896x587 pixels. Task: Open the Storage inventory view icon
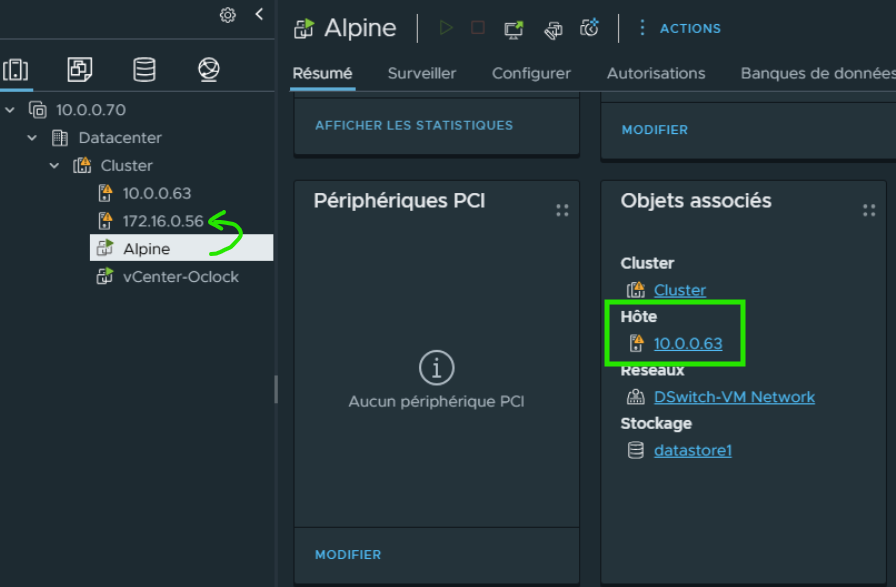(144, 69)
